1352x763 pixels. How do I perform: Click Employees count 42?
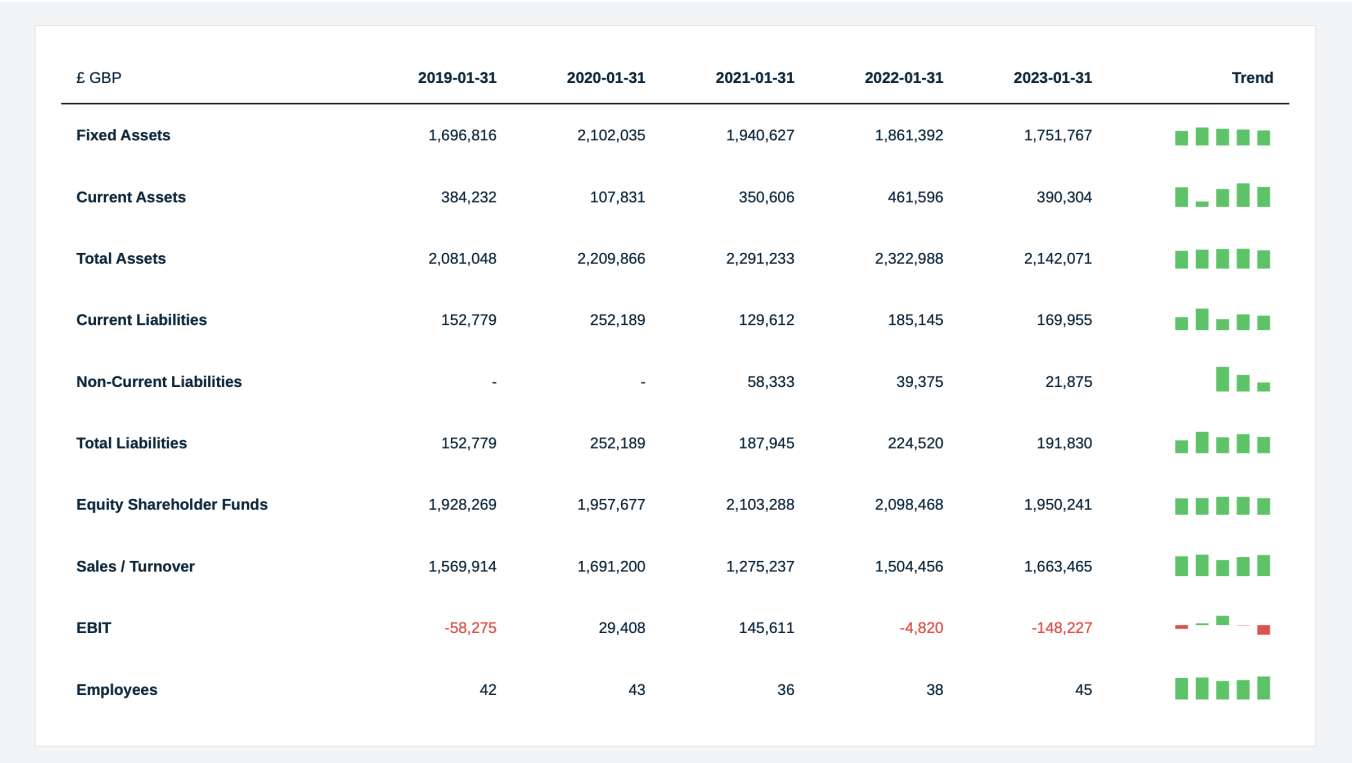pyautogui.click(x=488, y=690)
